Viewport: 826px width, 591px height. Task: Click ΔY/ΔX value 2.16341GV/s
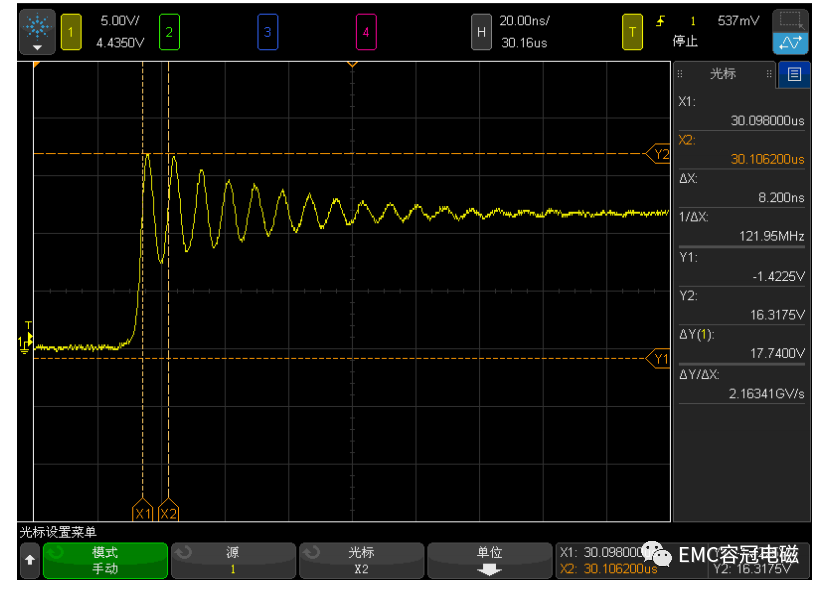coord(766,394)
